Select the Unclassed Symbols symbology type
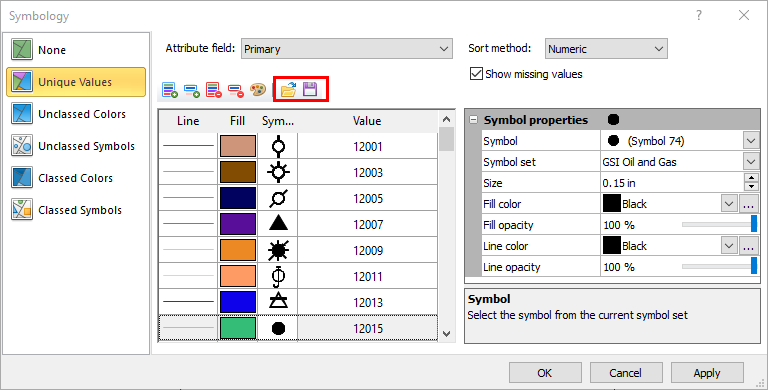Screen dimensions: 768x390 pyautogui.click(x=76, y=146)
